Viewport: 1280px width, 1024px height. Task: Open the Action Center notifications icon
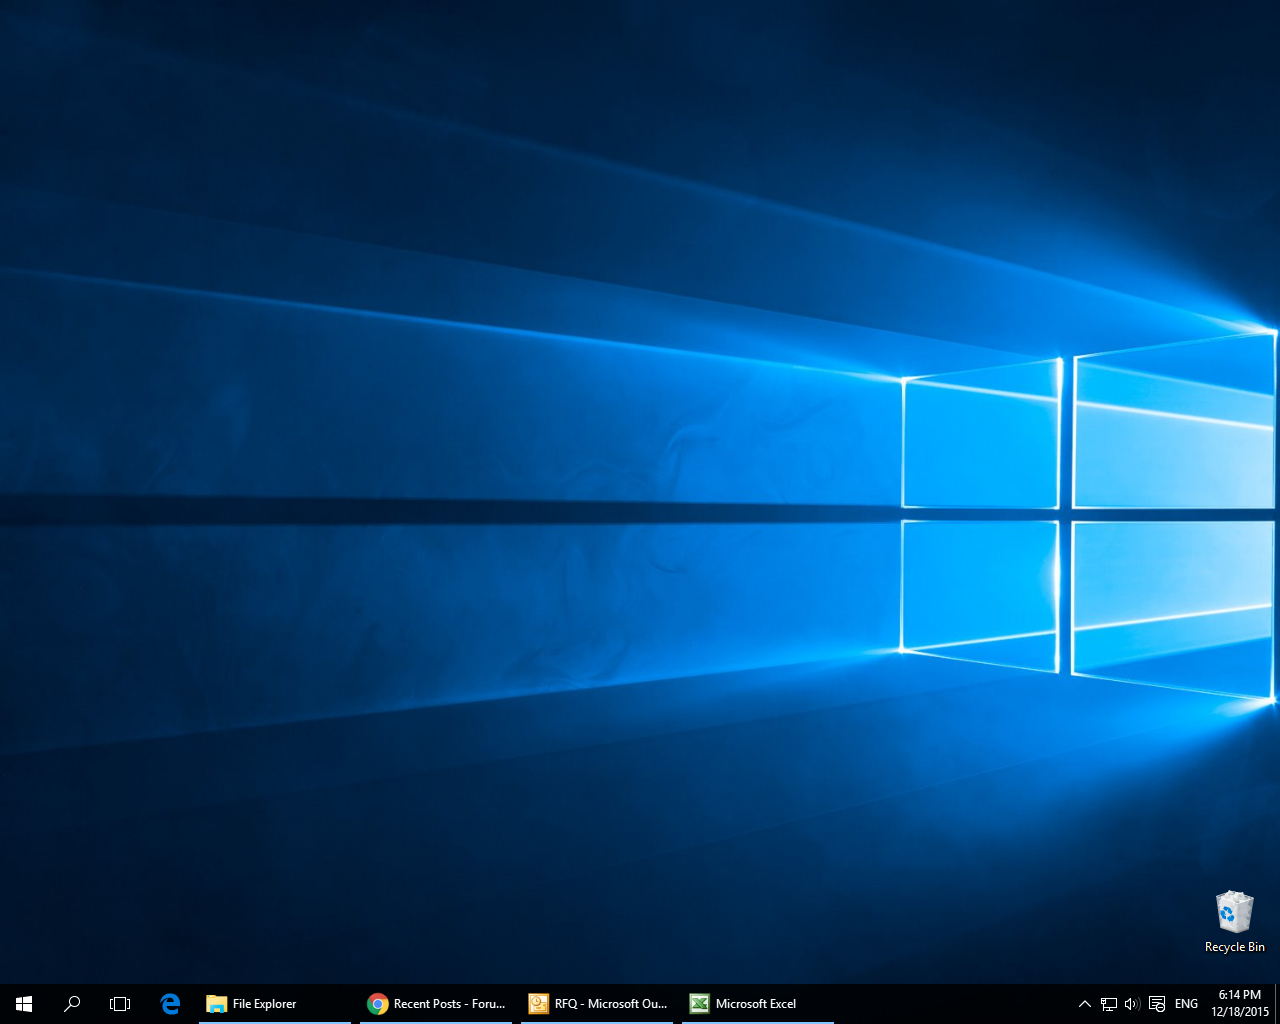1157,1004
